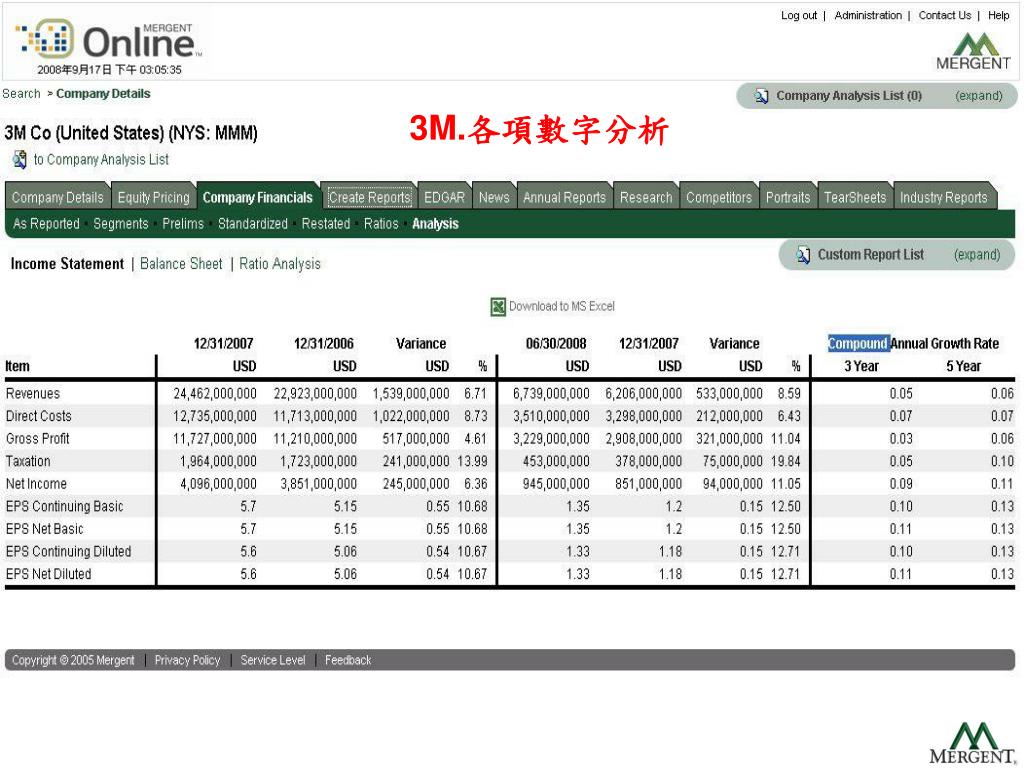The image size is (1024, 768).
Task: Click the Taxation row label
Action: click(x=28, y=461)
